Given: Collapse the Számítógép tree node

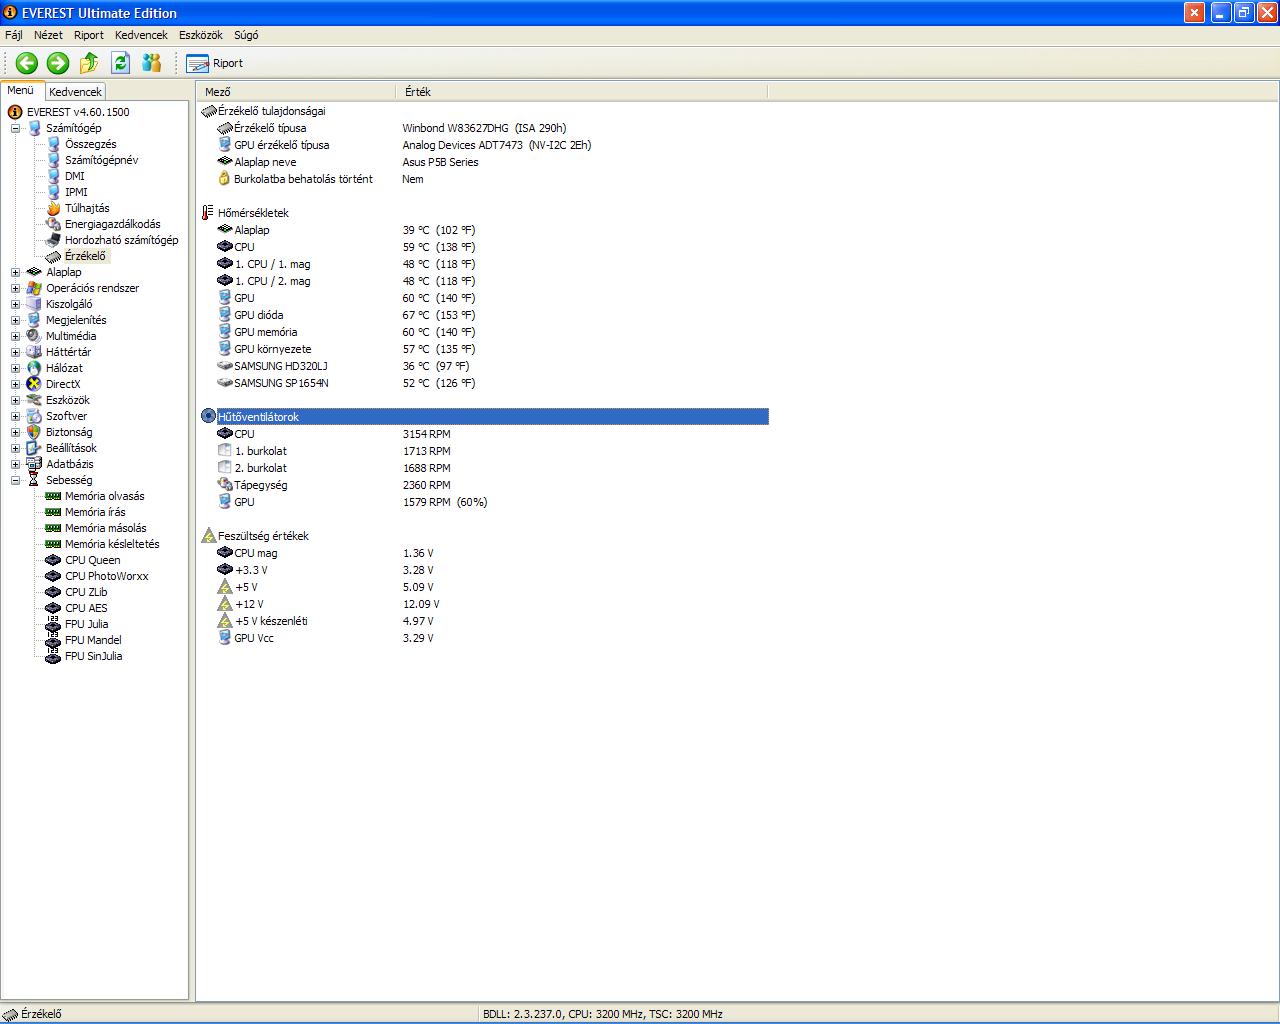Looking at the screenshot, I should tap(15, 128).
